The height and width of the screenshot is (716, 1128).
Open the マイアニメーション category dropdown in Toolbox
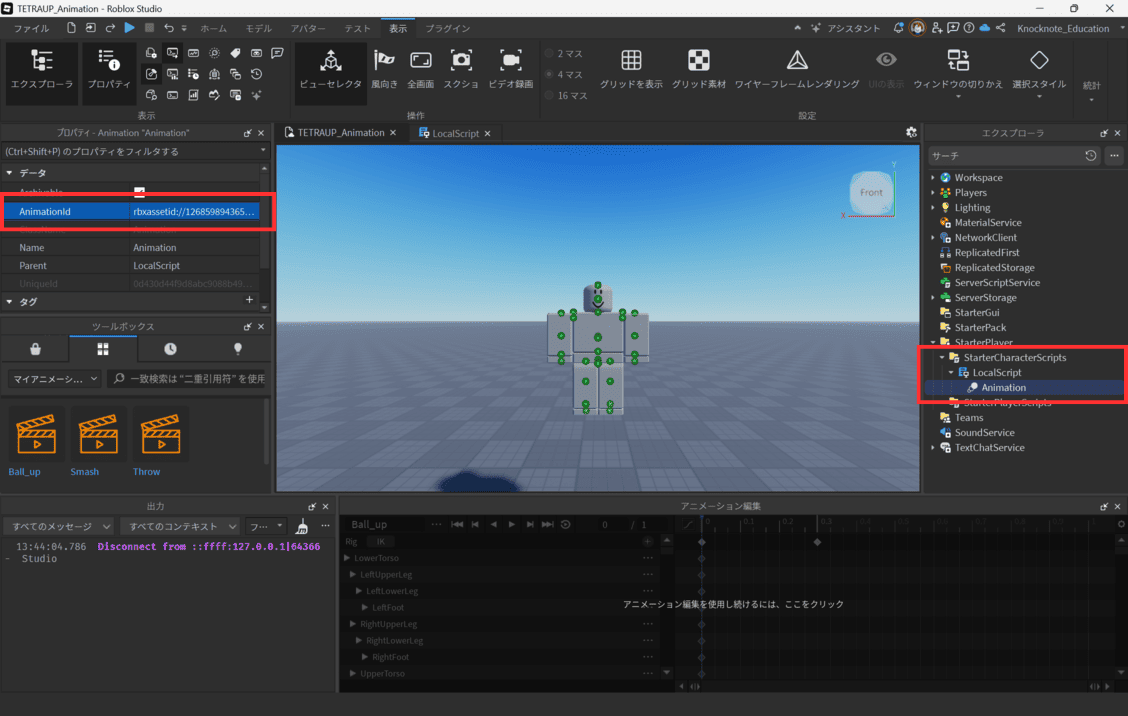click(55, 379)
